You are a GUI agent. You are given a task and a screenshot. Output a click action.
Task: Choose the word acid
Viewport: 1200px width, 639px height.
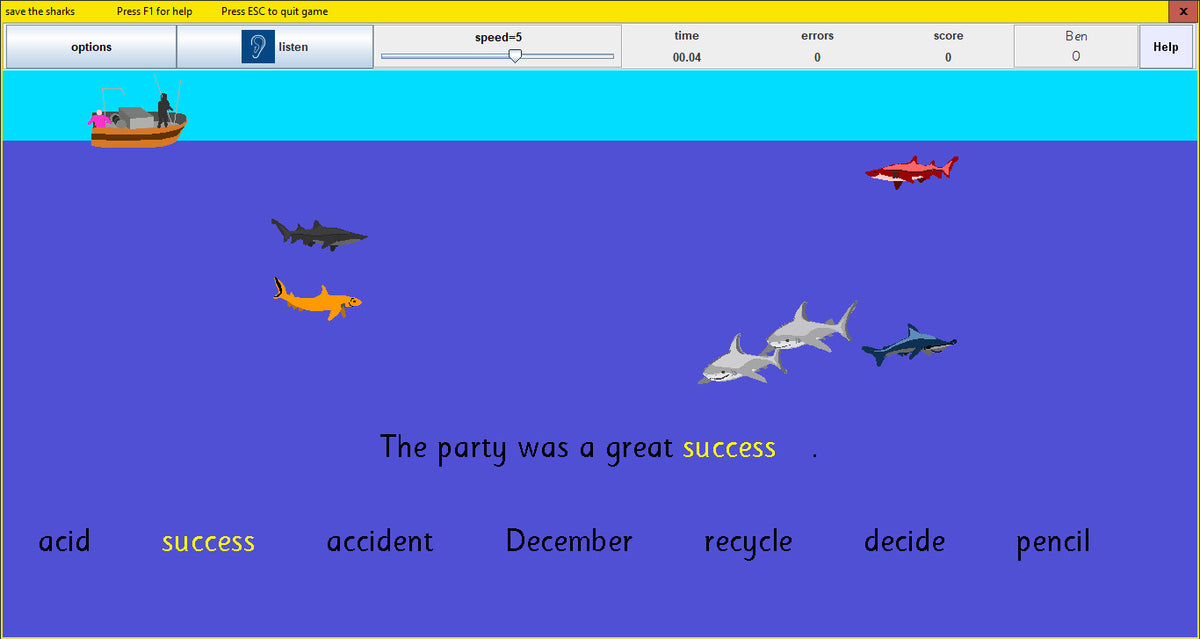tap(64, 541)
